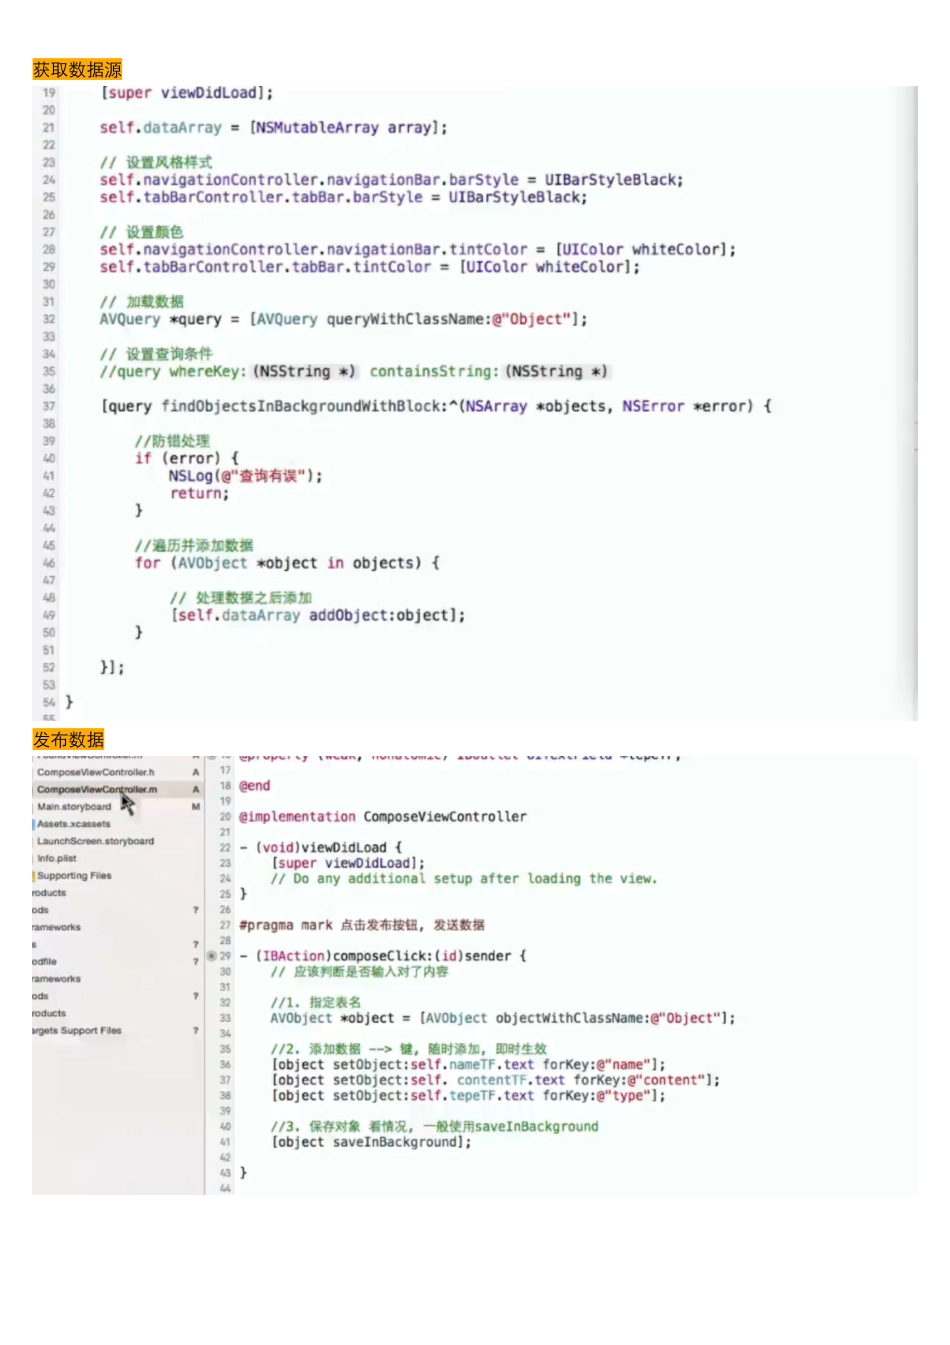Click the ? status badge for Targets Support Files
The image size is (950, 1345).
[x=196, y=1030]
